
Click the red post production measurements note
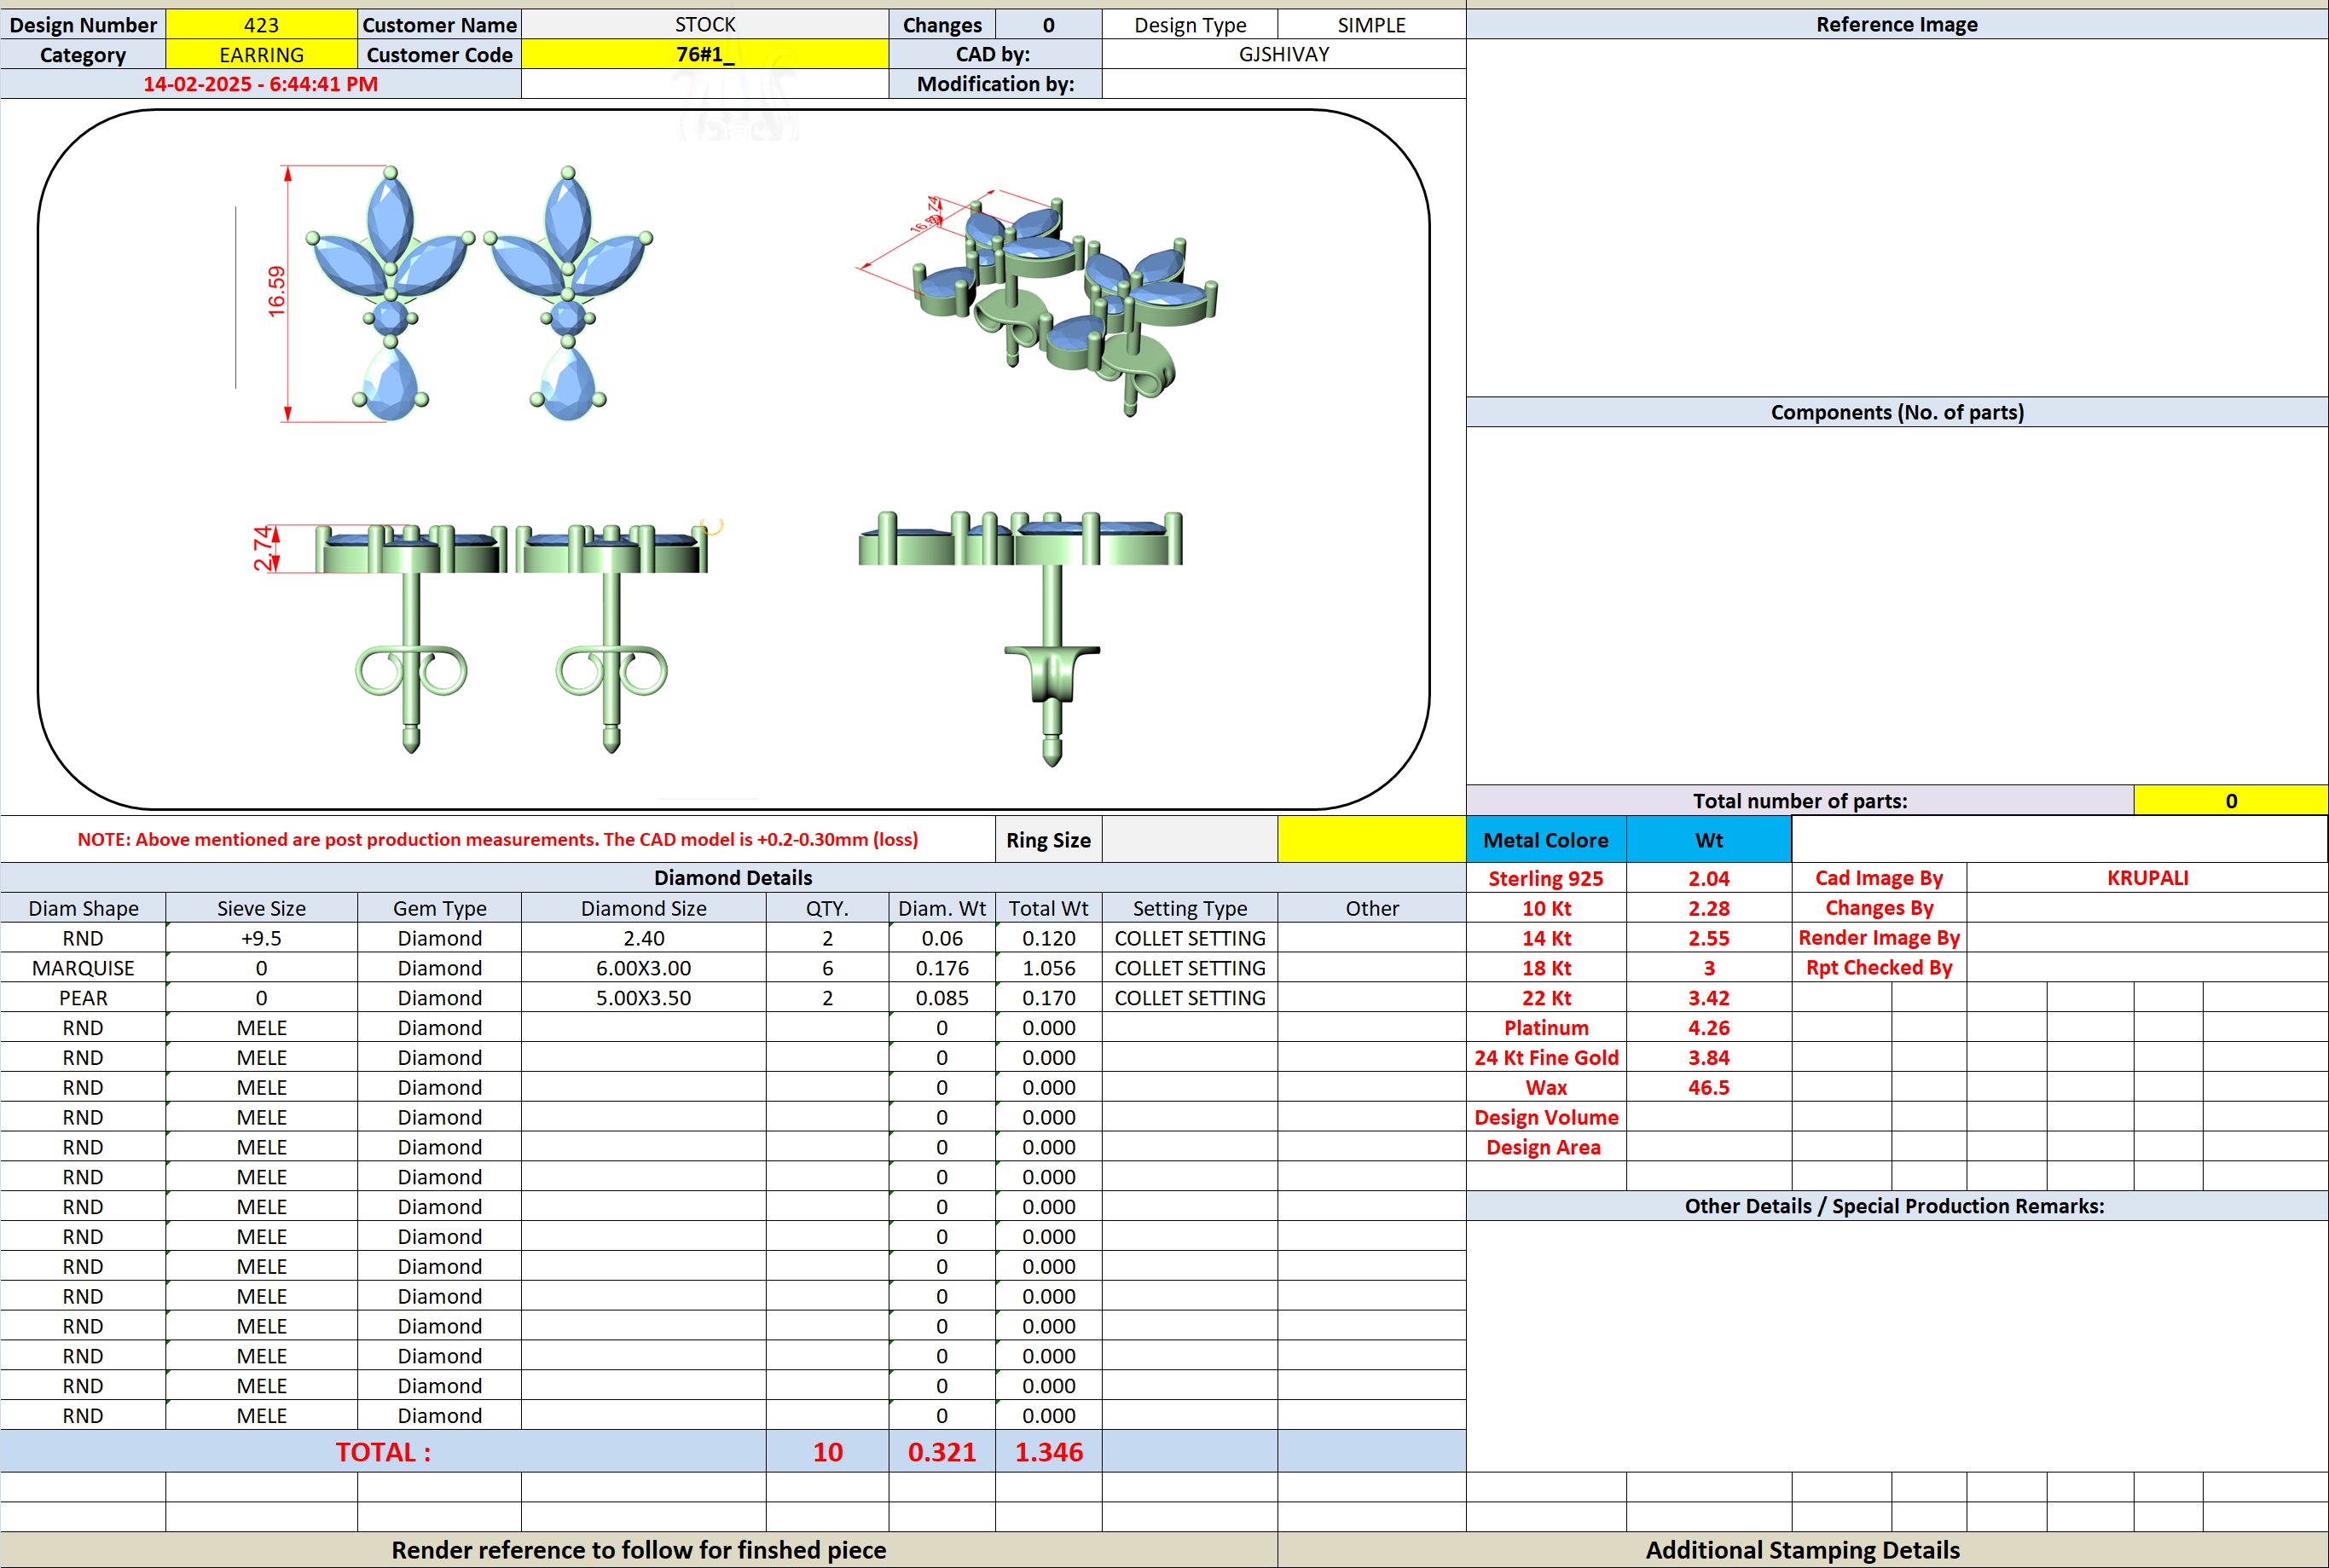click(x=497, y=839)
